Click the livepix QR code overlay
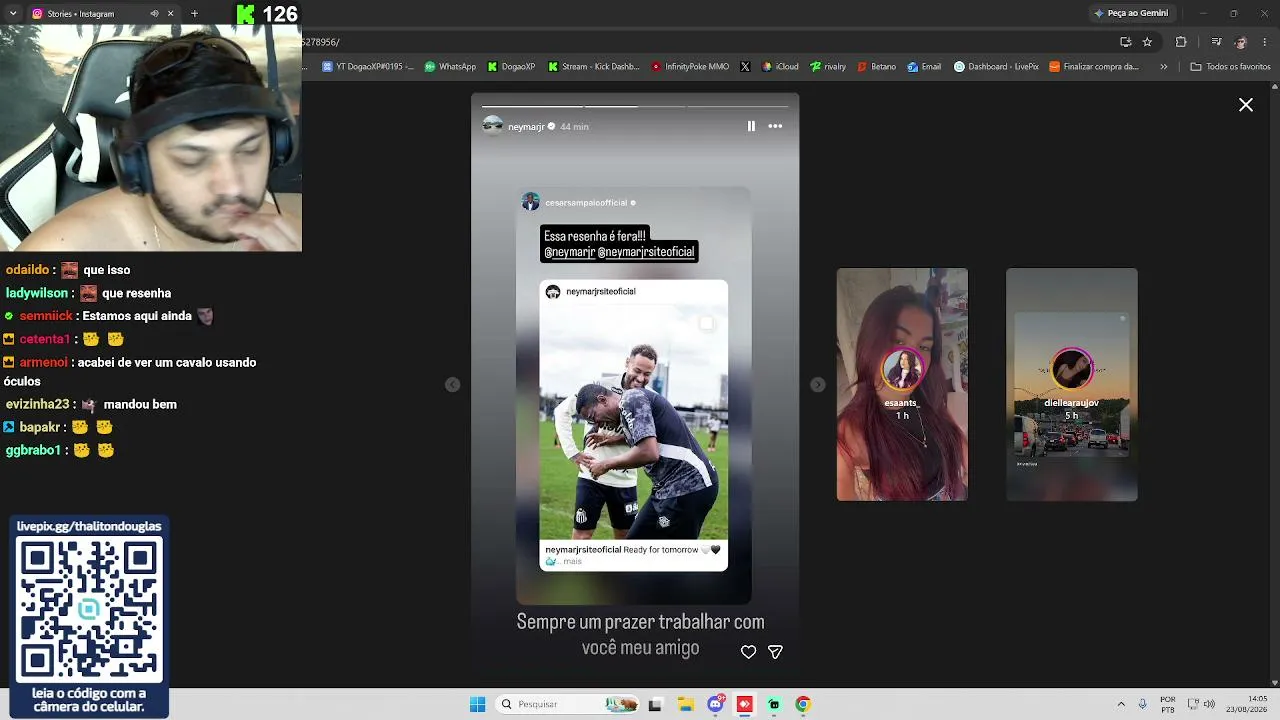Viewport: 1280px width, 720px height. click(x=89, y=610)
